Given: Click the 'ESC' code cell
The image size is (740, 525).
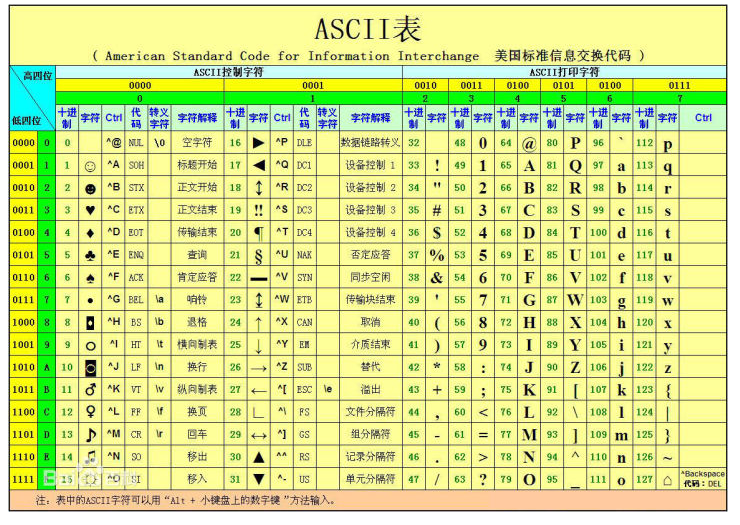Looking at the screenshot, I should click(304, 390).
